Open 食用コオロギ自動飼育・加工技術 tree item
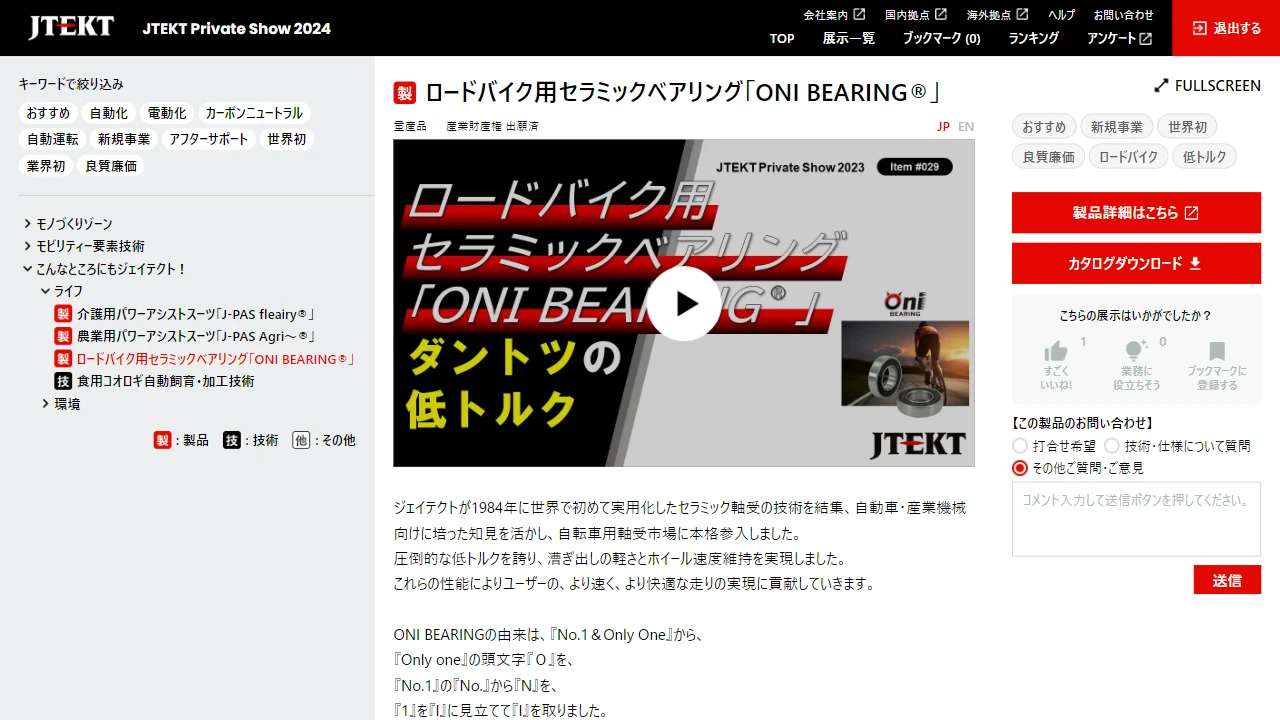 click(x=165, y=381)
